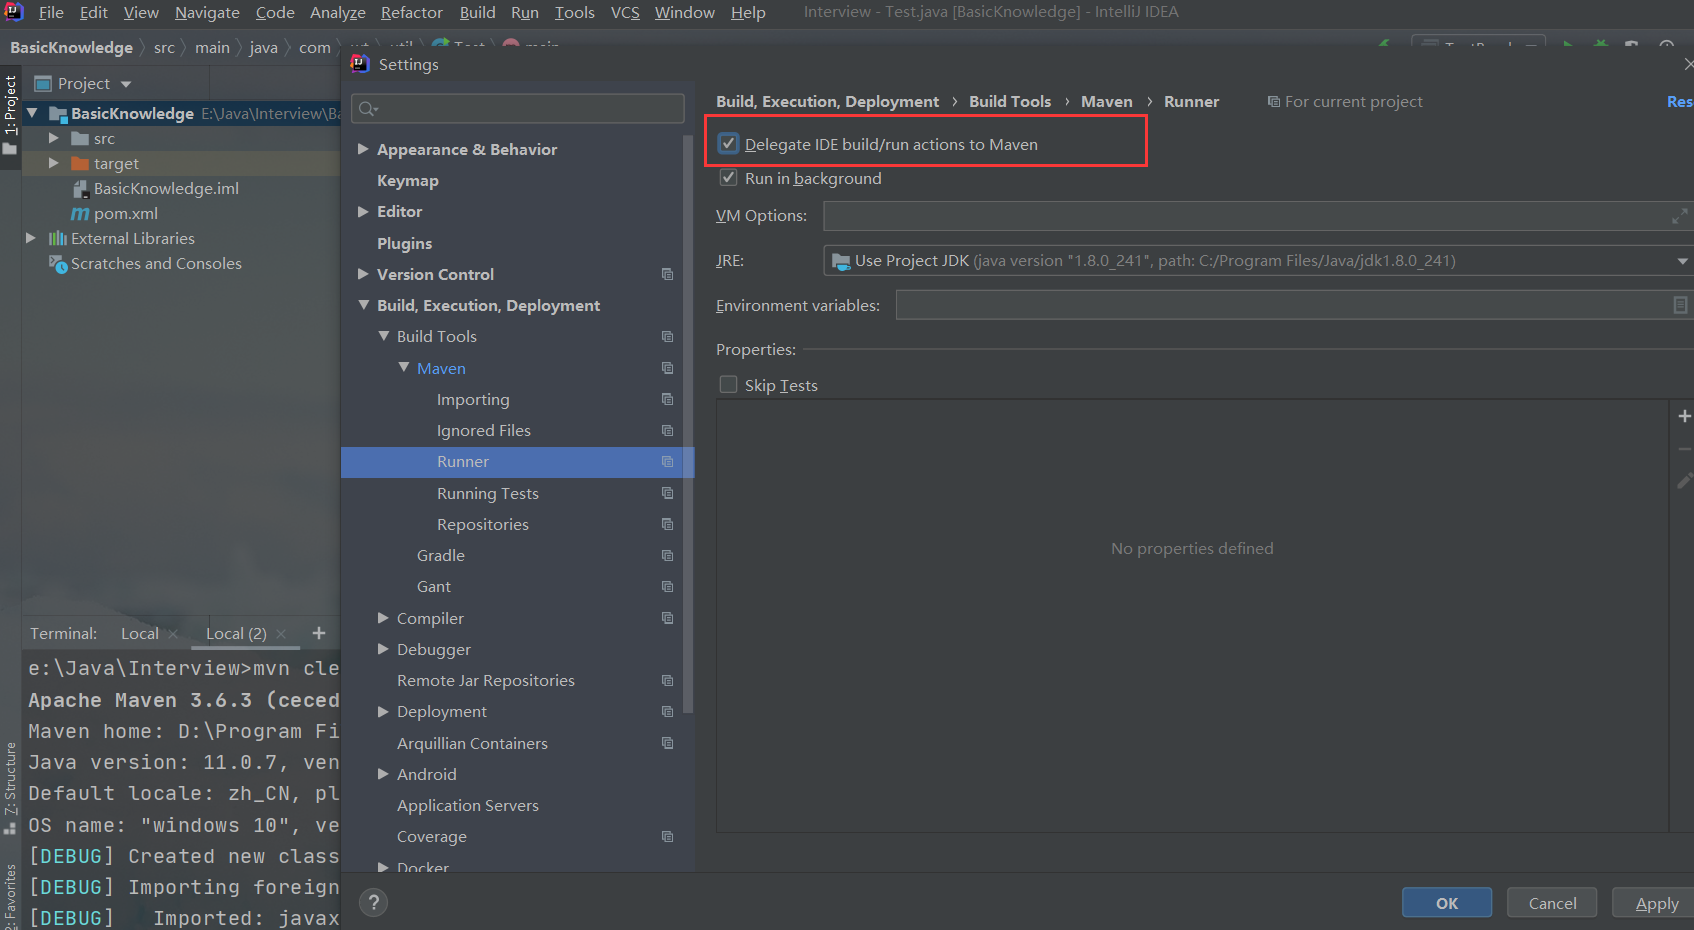The width and height of the screenshot is (1694, 930).
Task: Click the Cancel button
Action: pos(1552,903)
